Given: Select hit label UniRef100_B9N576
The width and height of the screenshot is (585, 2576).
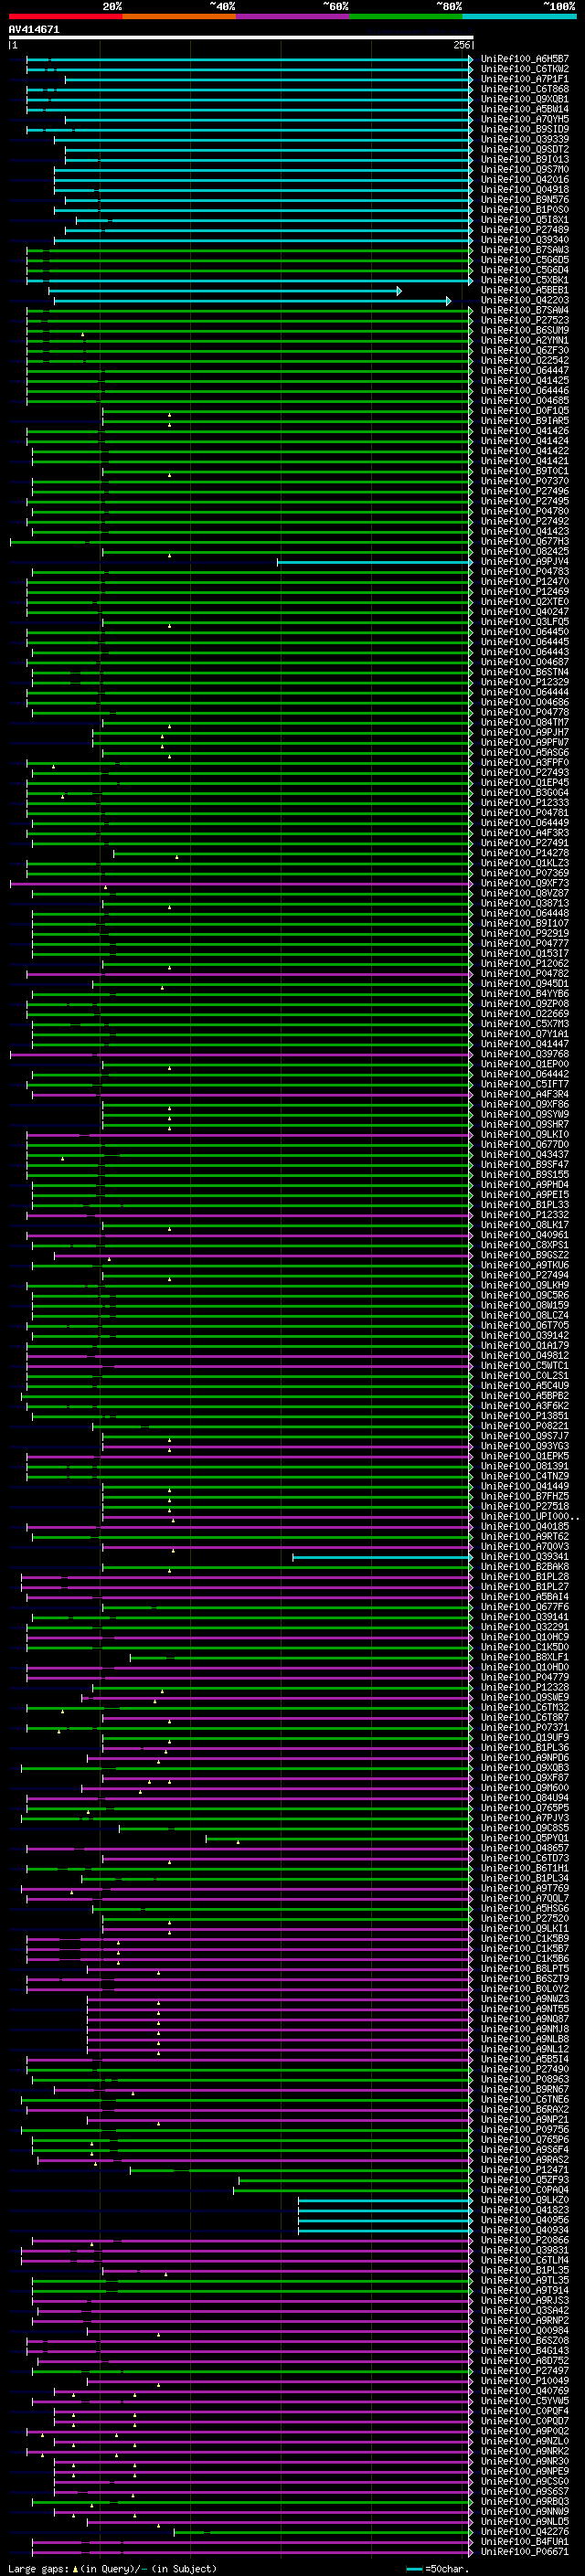Looking at the screenshot, I should pos(525,200).
